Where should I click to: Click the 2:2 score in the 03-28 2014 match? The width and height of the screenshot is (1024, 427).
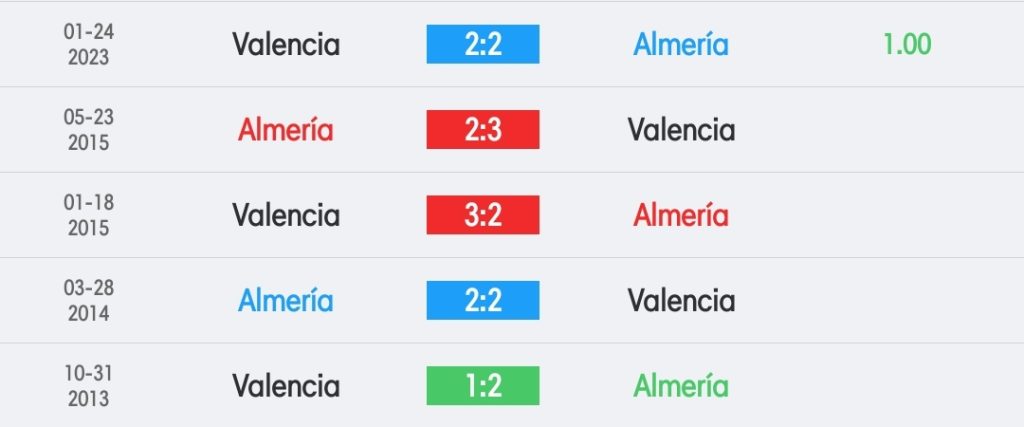point(483,300)
